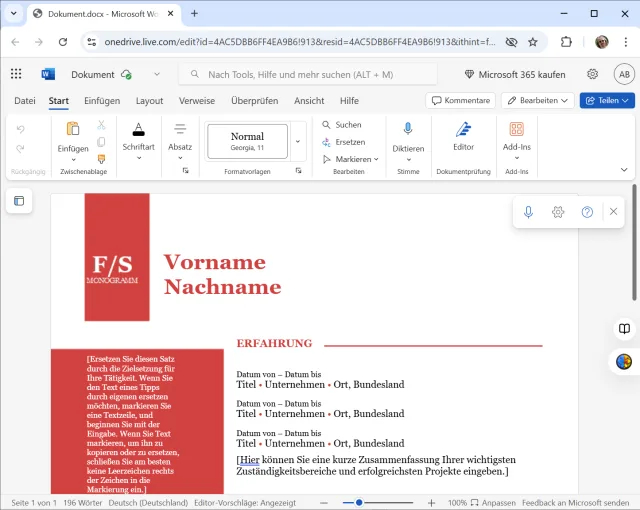
Task: Open the app launcher grid icon
Action: pyautogui.click(x=16, y=74)
